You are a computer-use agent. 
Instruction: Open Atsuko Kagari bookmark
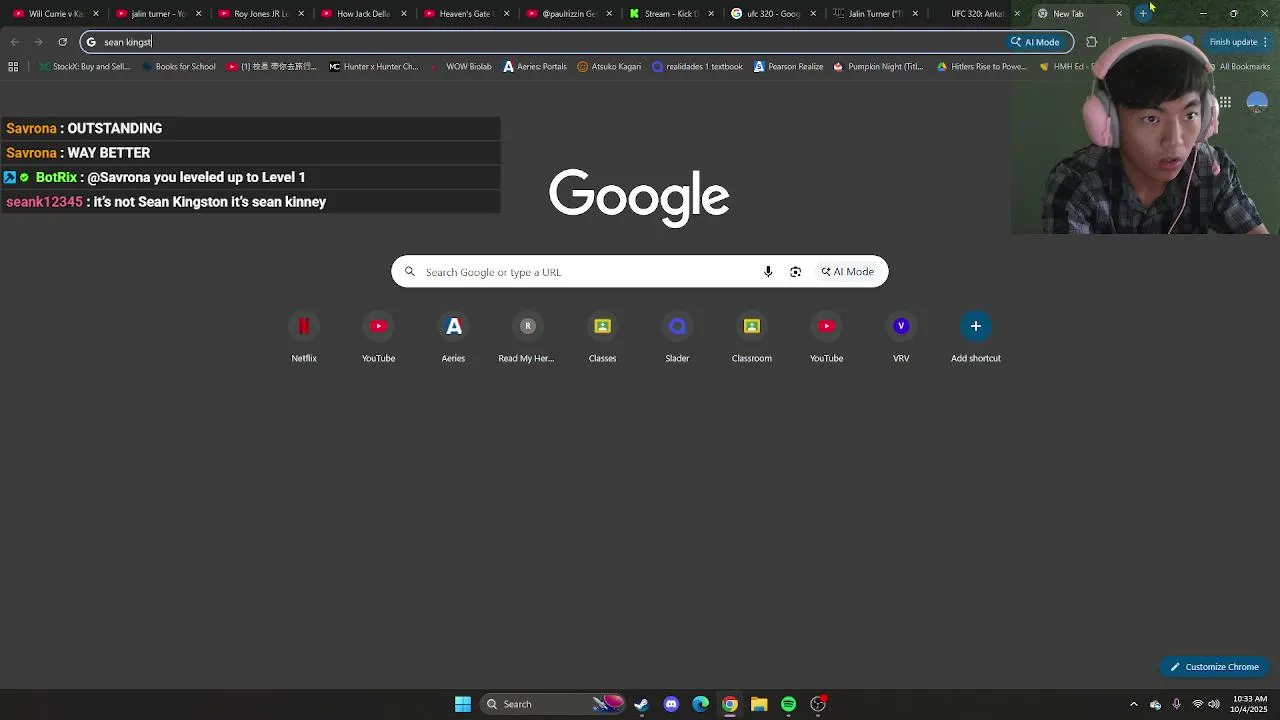(x=609, y=67)
